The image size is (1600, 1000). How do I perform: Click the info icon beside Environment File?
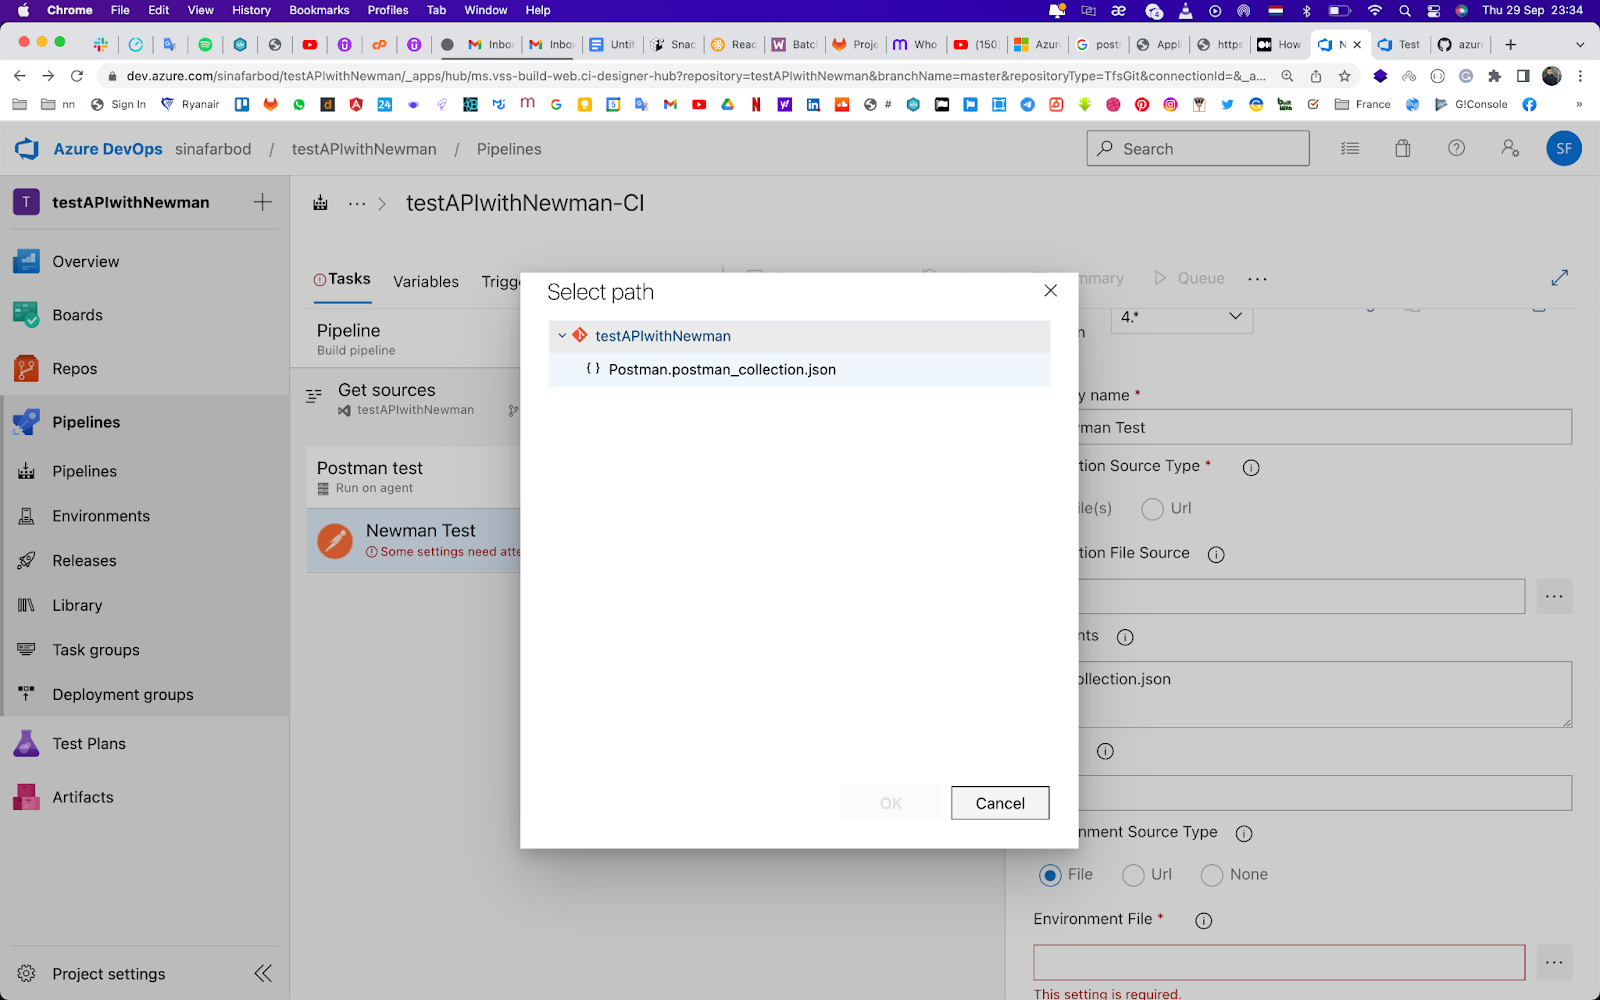tap(1204, 921)
